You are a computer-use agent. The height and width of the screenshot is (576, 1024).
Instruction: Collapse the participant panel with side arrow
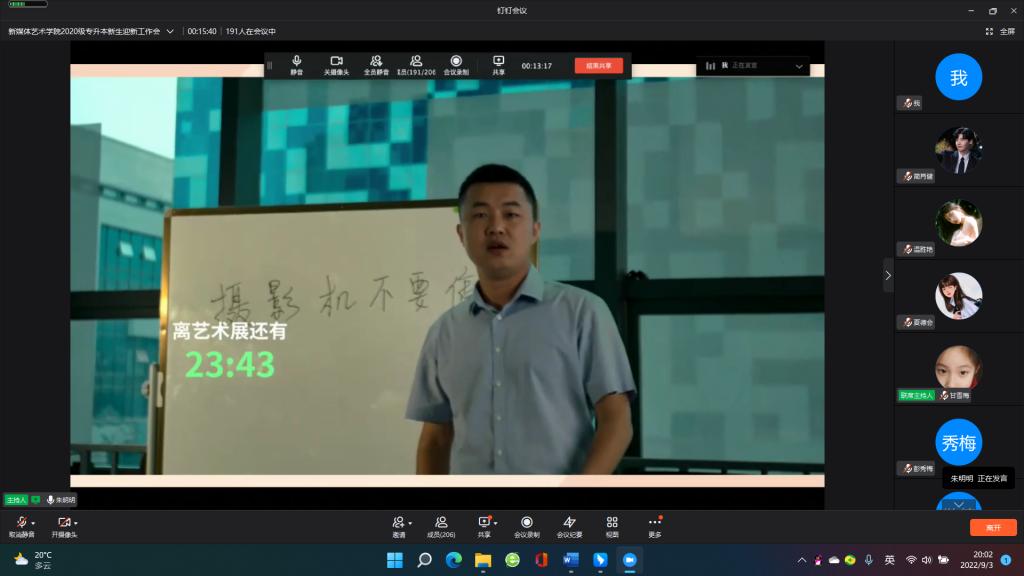coord(887,274)
